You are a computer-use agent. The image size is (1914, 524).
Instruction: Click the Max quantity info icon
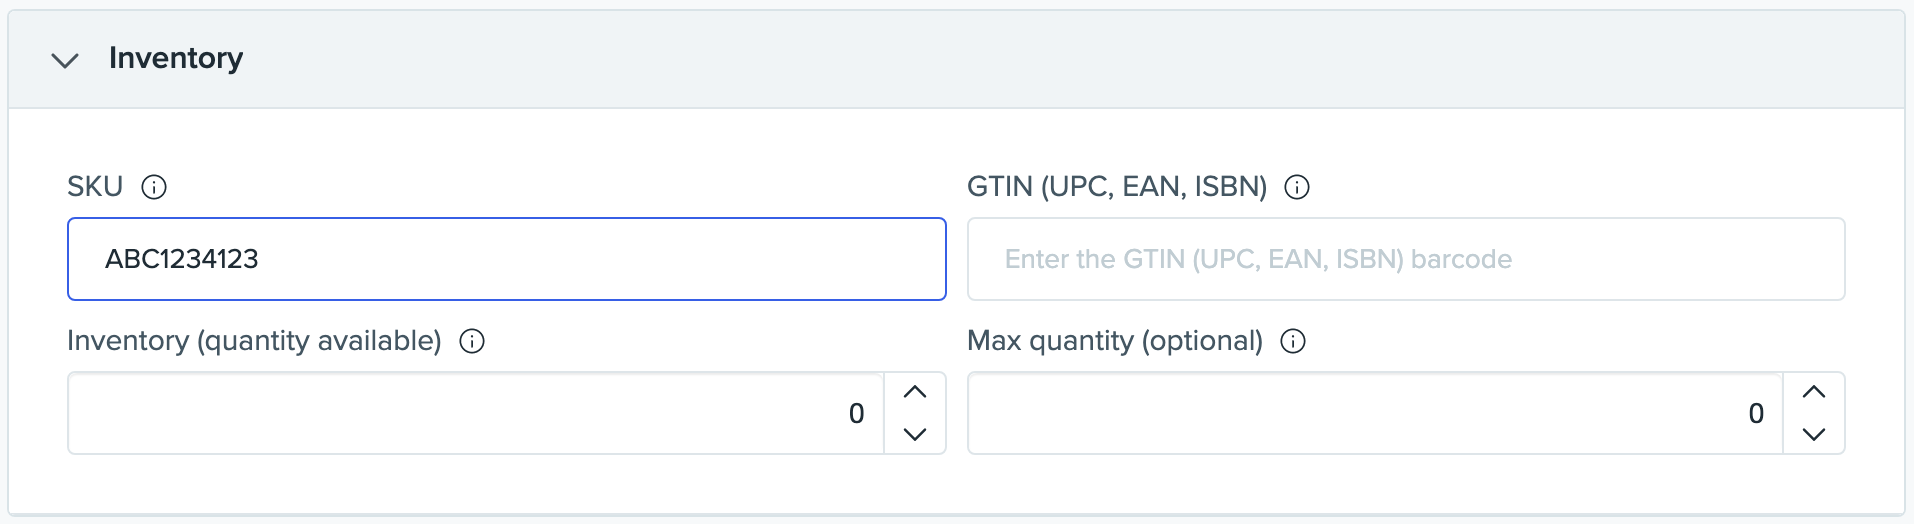click(x=1293, y=341)
